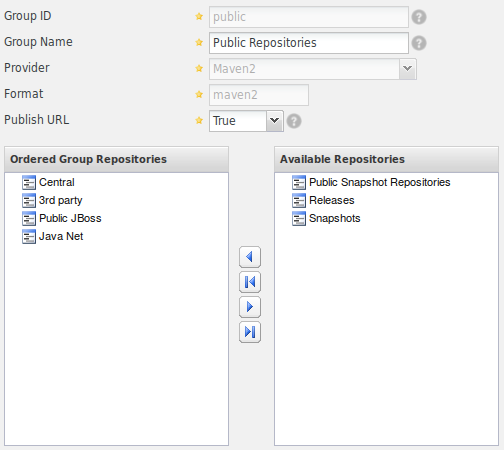504x450 pixels.
Task: Open the Provider dropdown arrow
Action: [x=407, y=69]
